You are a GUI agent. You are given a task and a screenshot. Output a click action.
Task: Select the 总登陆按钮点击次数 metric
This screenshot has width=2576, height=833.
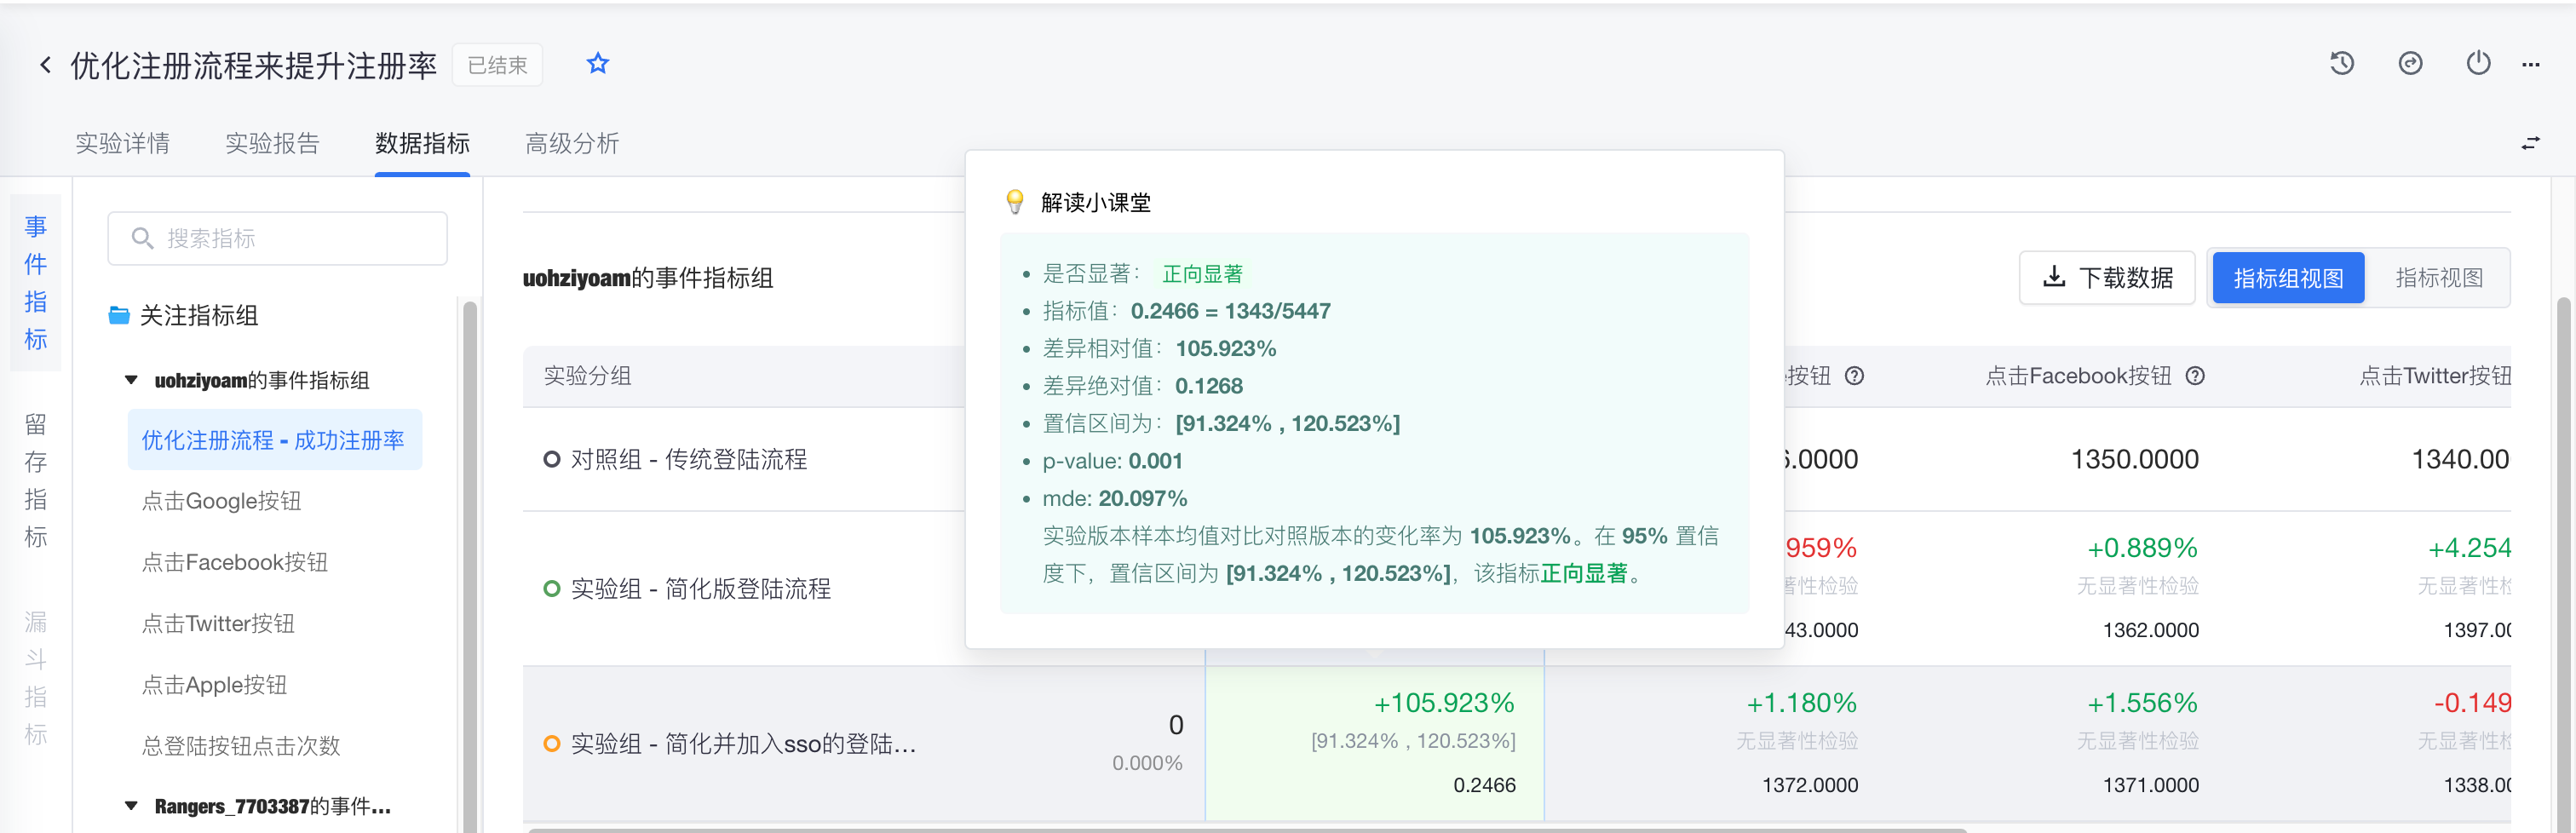coord(241,746)
